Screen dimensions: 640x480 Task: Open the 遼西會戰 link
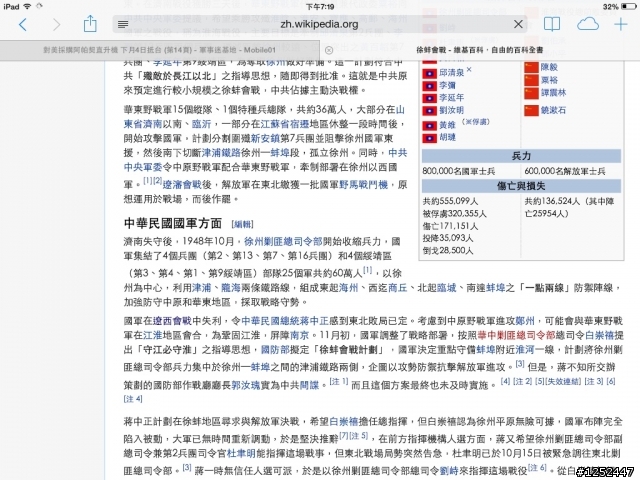point(172,320)
